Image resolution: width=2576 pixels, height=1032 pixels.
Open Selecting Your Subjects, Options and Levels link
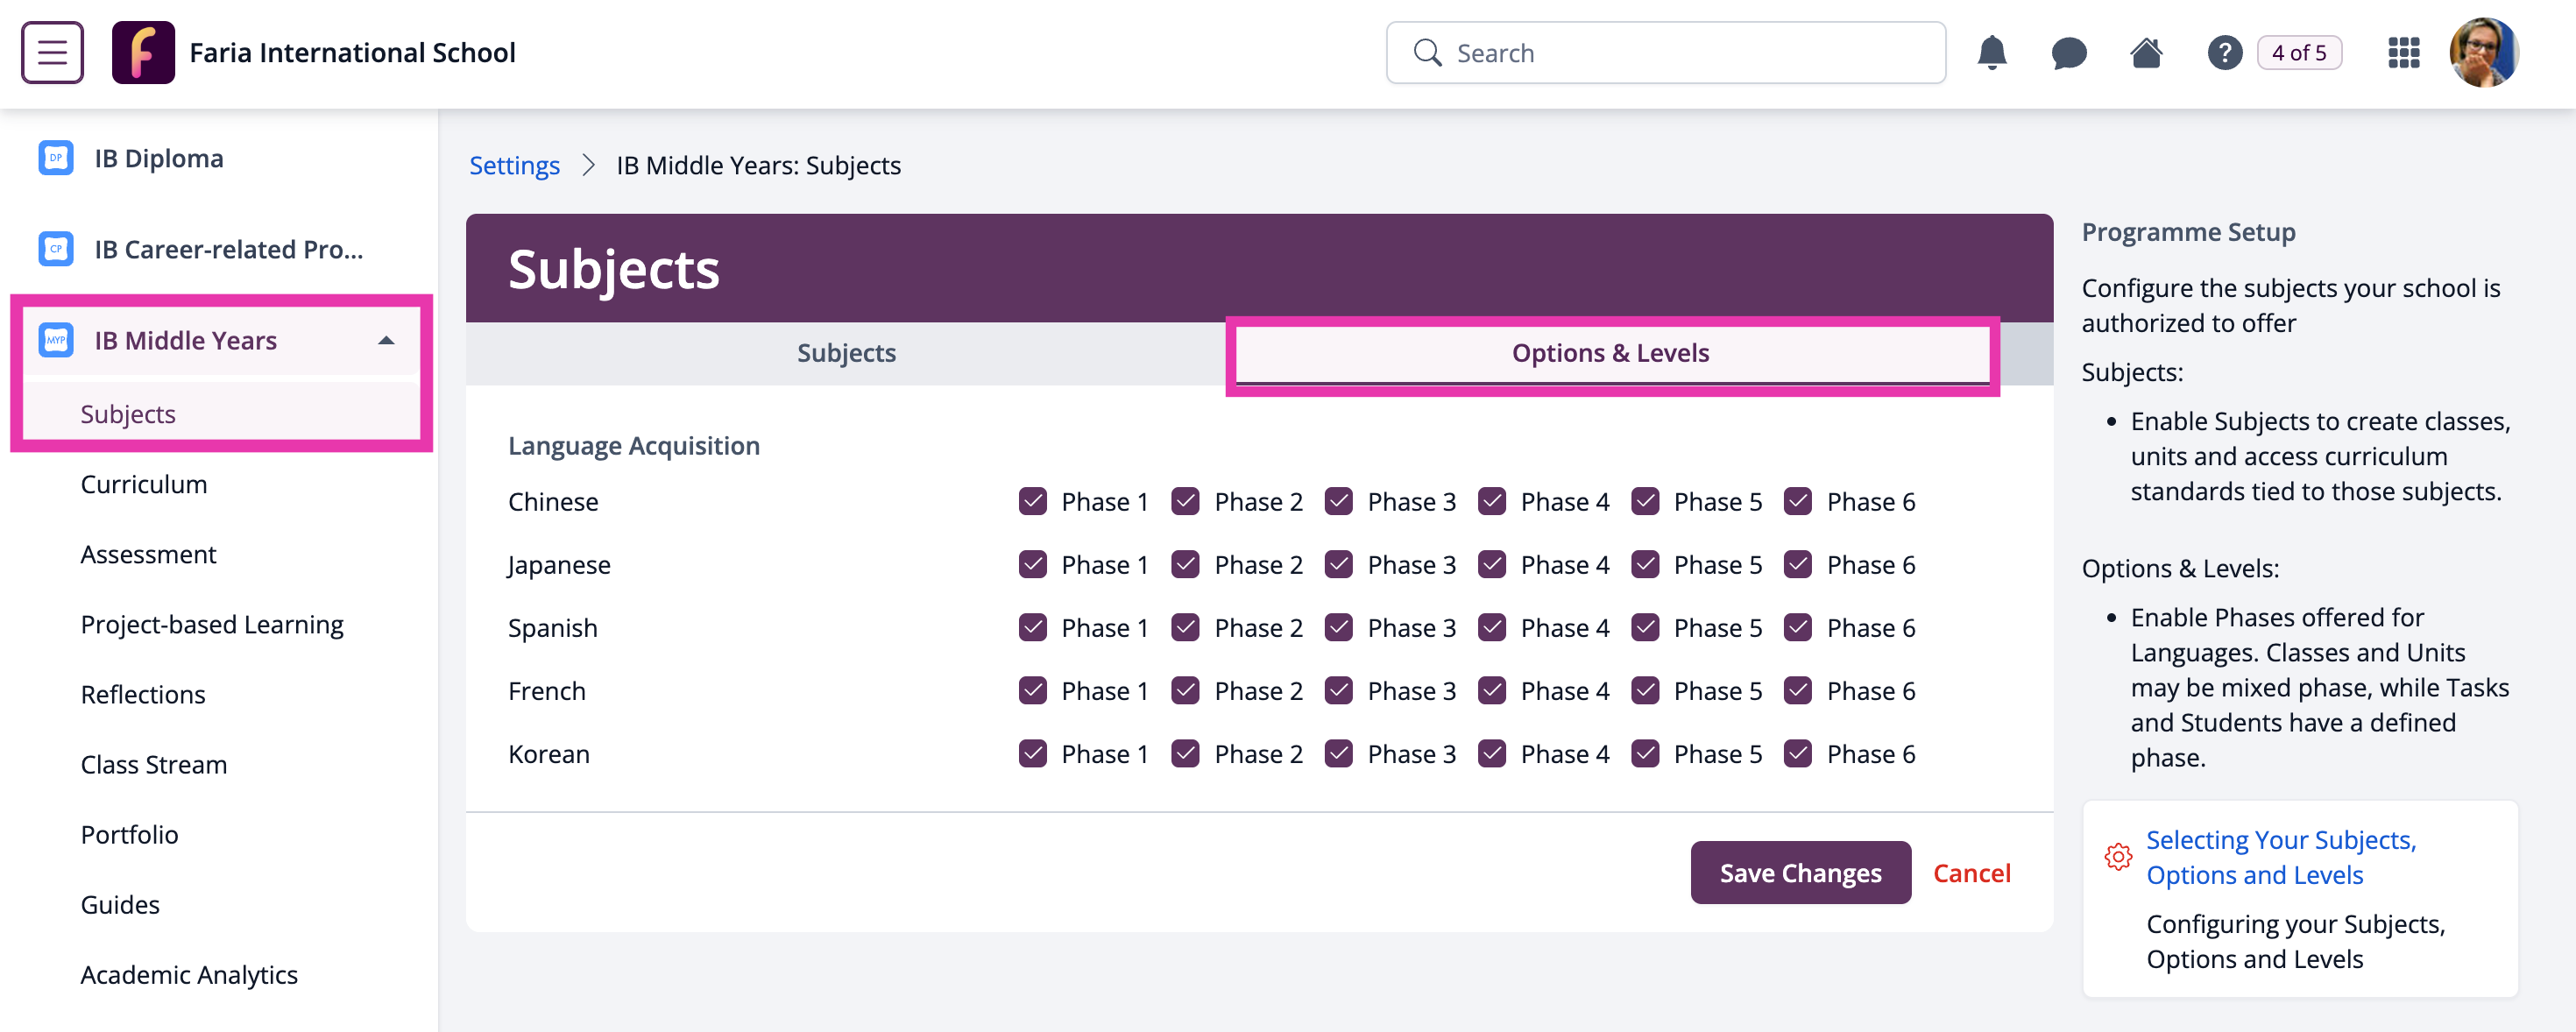coord(2281,857)
